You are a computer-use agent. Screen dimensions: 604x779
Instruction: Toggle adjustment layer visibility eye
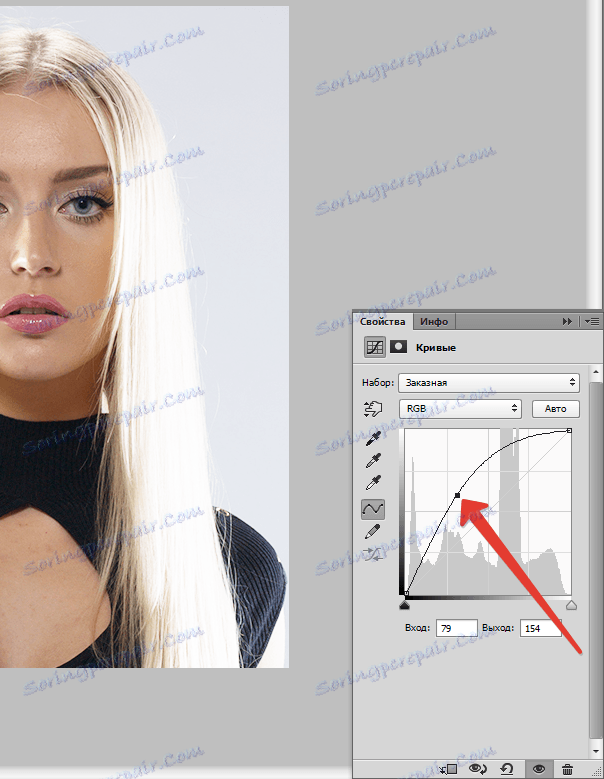pos(538,769)
